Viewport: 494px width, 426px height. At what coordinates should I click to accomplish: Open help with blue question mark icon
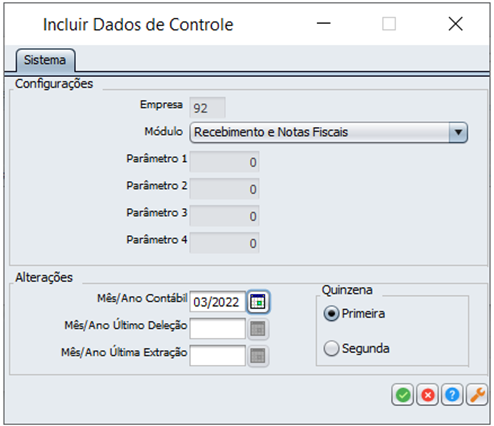(452, 395)
